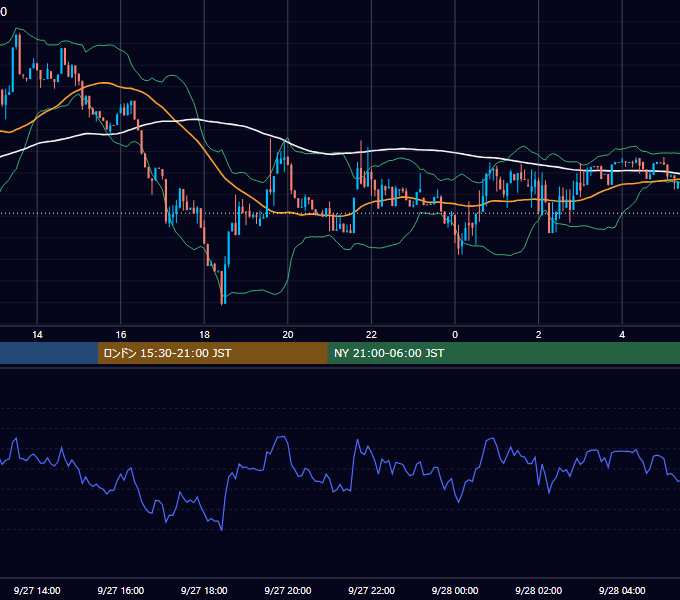Click the 9/27 22:00 time label
Viewport: 680px width, 600px height.
(371, 590)
